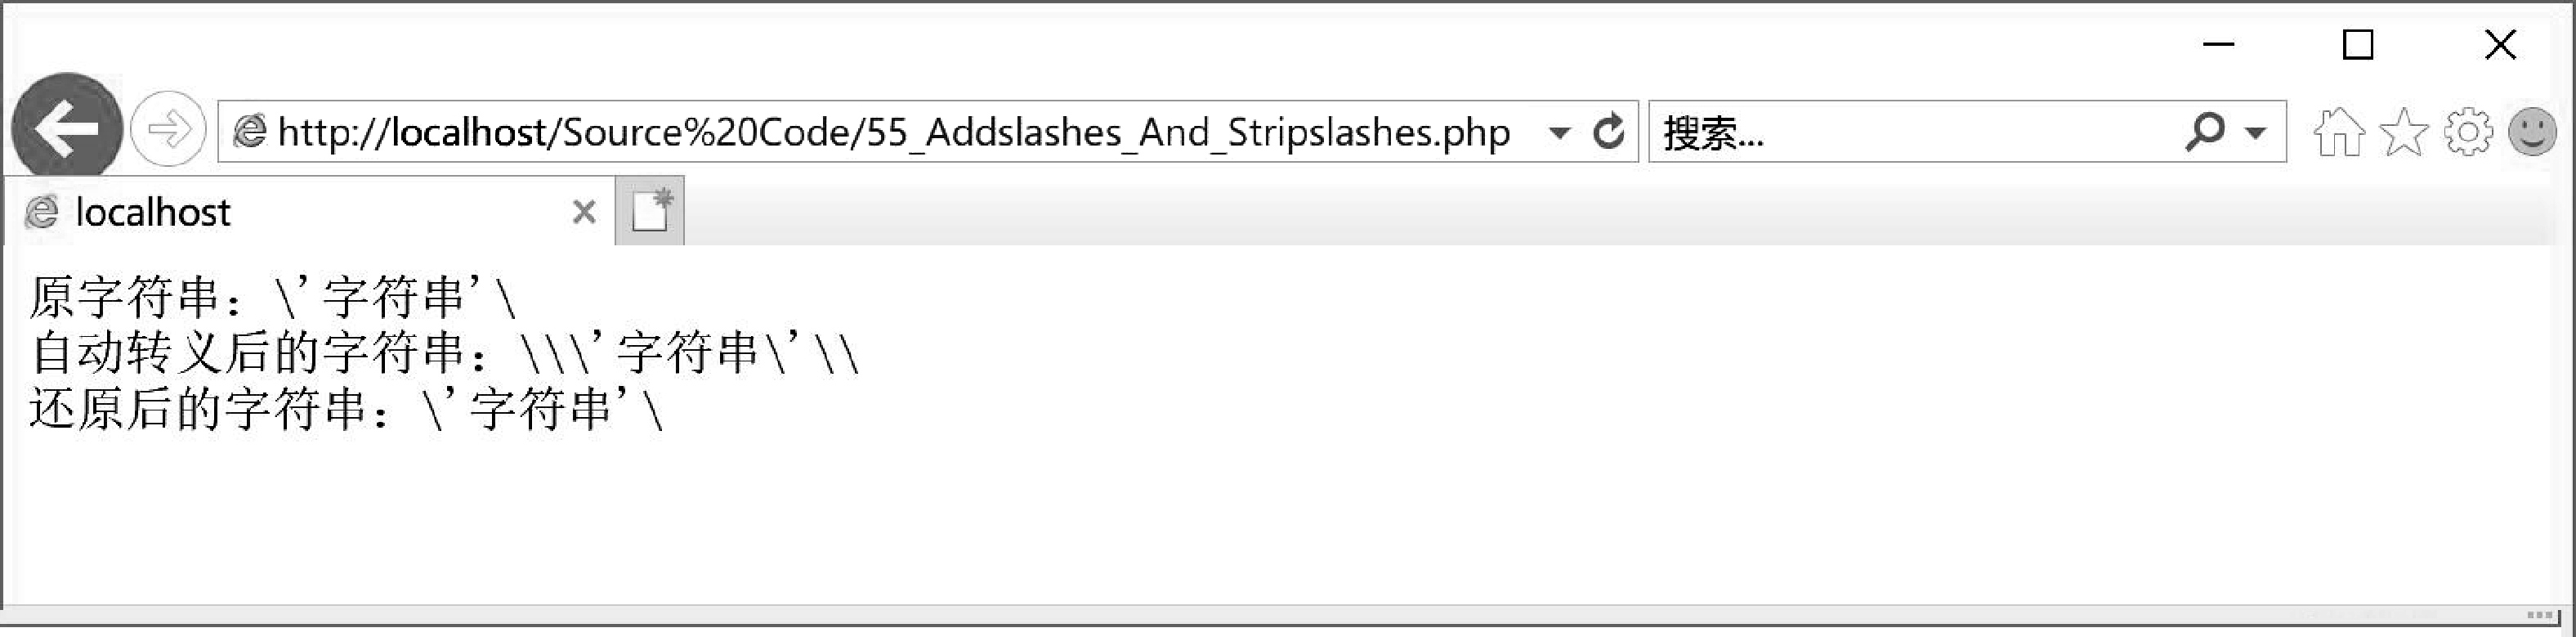This screenshot has width=2576, height=637.
Task: Expand the address bar dropdown arrow
Action: pos(1558,132)
